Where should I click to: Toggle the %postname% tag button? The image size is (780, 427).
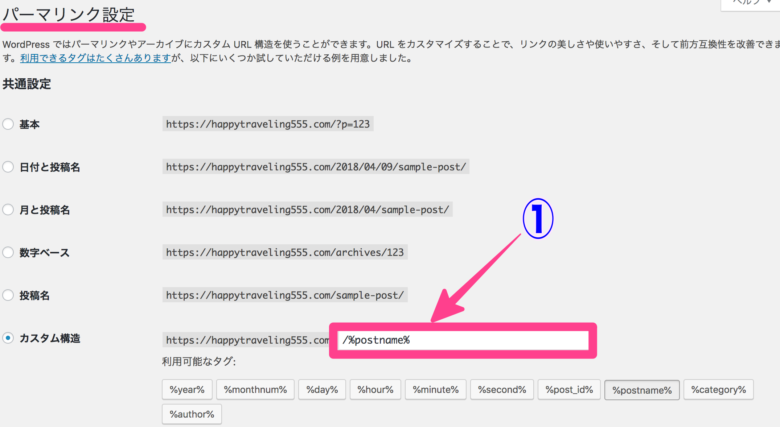(642, 390)
